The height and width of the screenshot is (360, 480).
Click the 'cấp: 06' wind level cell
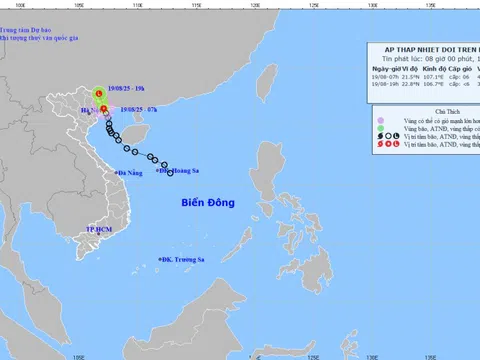tap(459, 77)
